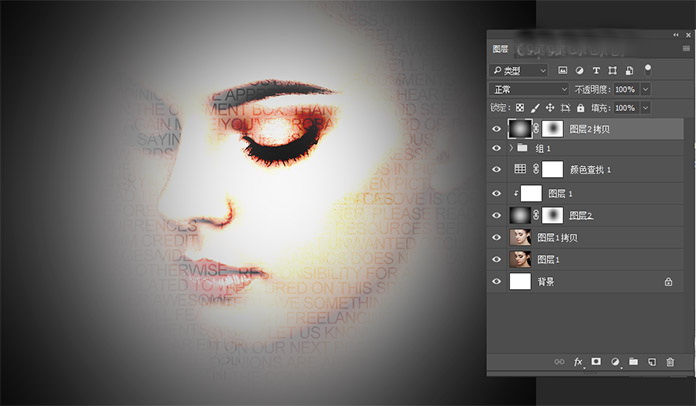Image resolution: width=696 pixels, height=406 pixels.
Task: Toggle visibility of 背景 layer
Action: click(497, 283)
